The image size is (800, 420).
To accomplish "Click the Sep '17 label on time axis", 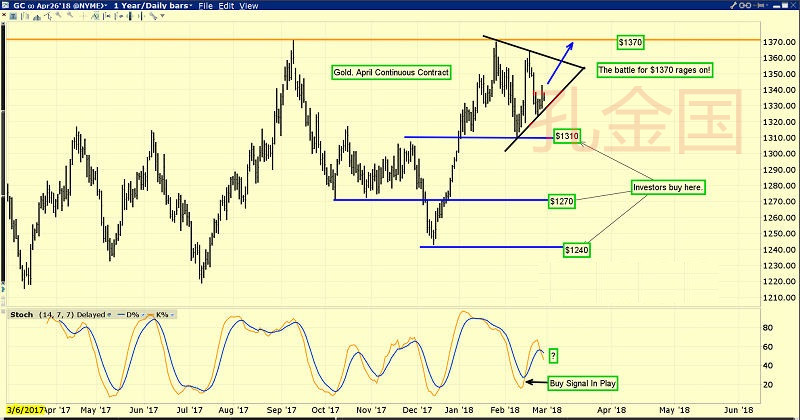I will click(x=282, y=410).
